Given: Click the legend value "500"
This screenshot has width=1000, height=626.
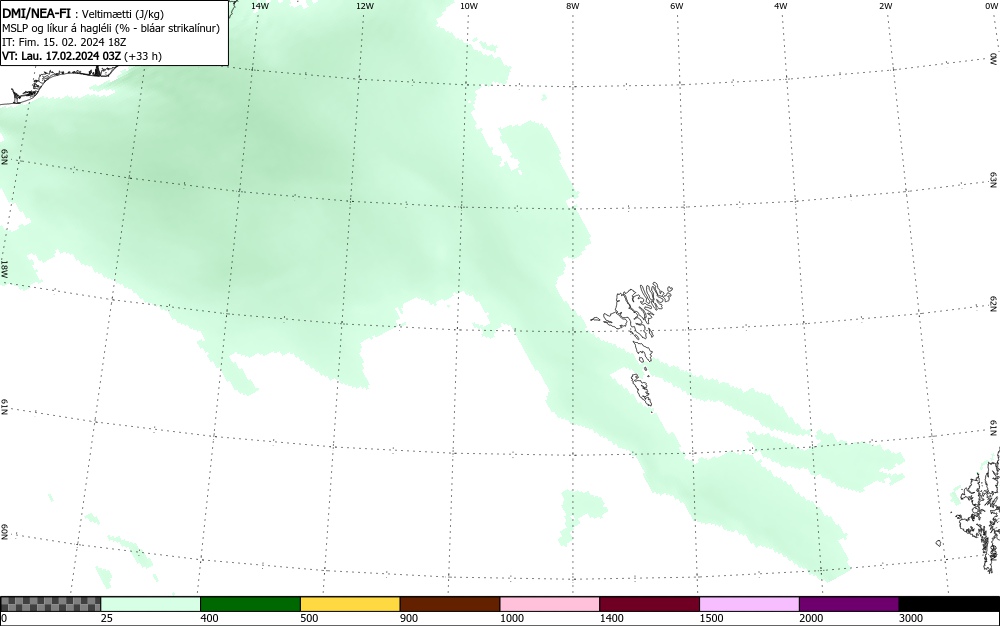Looking at the screenshot, I should click(x=309, y=618).
